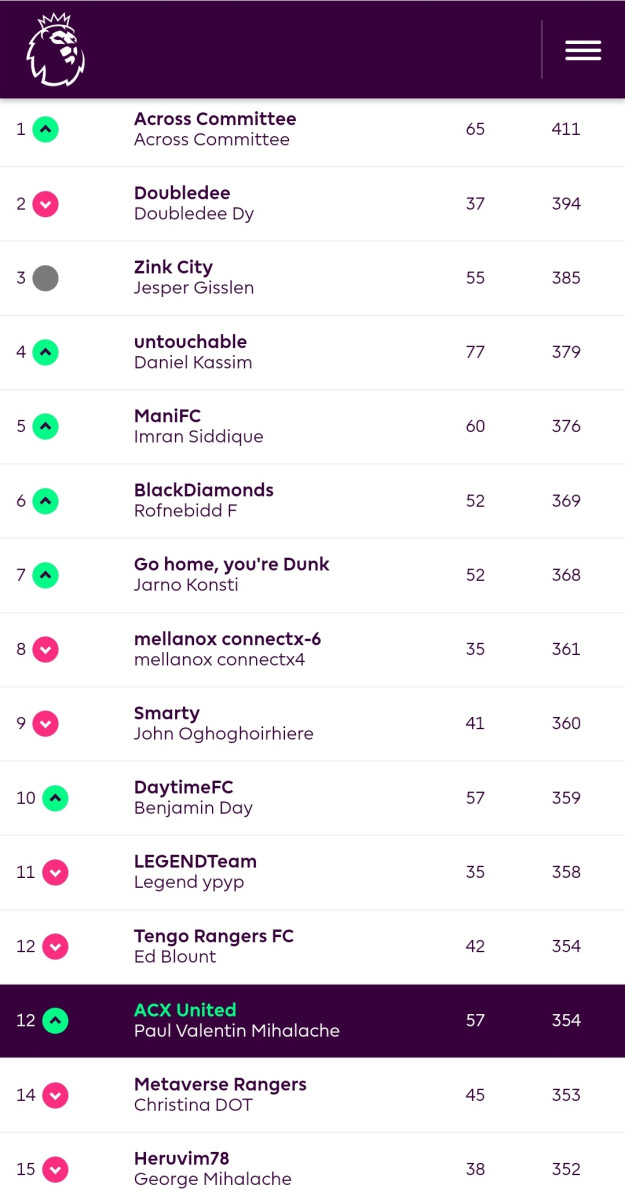Open the Across Committee team
The height and width of the screenshot is (1200, 625).
[215, 119]
